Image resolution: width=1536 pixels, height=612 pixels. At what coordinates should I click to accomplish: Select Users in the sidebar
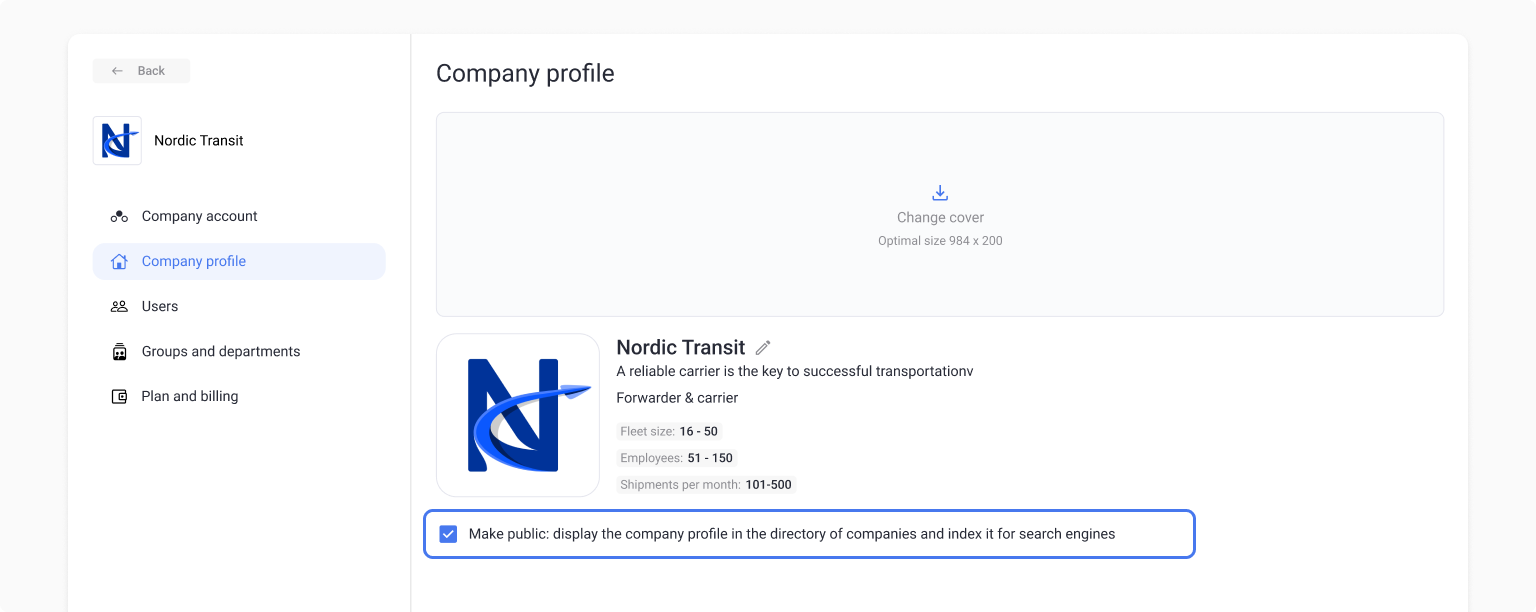coord(160,307)
